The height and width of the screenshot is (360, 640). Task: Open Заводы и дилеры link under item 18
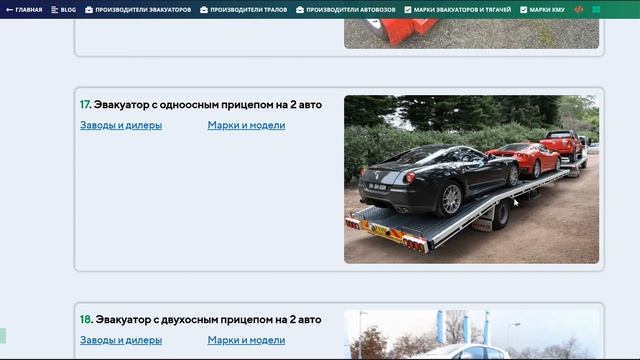coord(121,340)
